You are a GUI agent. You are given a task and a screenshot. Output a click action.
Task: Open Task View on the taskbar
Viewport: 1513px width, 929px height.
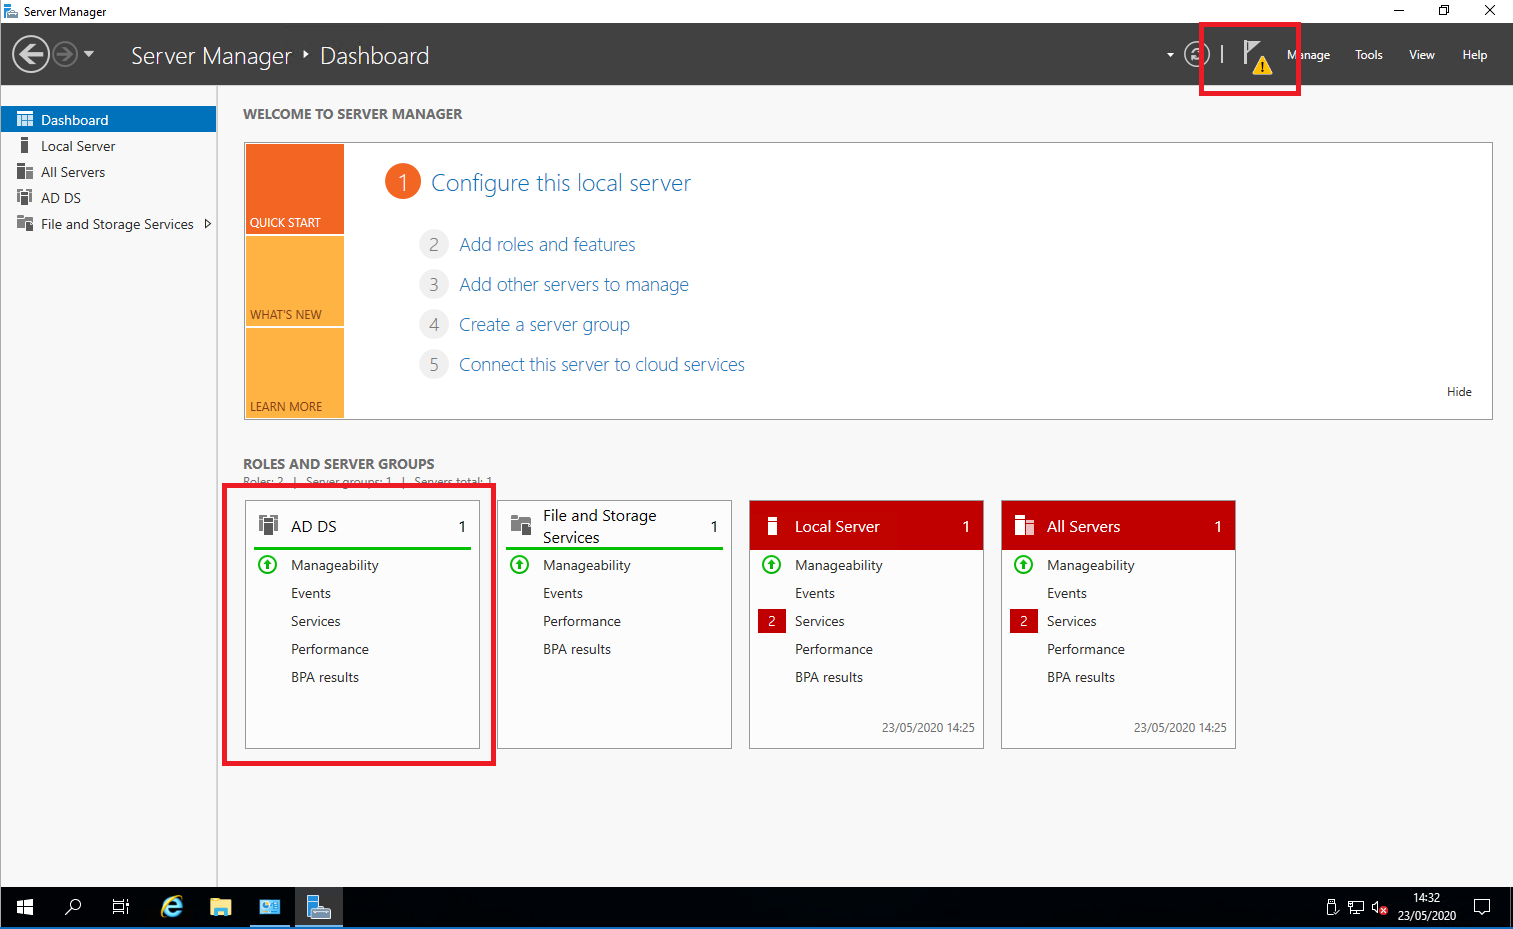pyautogui.click(x=121, y=907)
